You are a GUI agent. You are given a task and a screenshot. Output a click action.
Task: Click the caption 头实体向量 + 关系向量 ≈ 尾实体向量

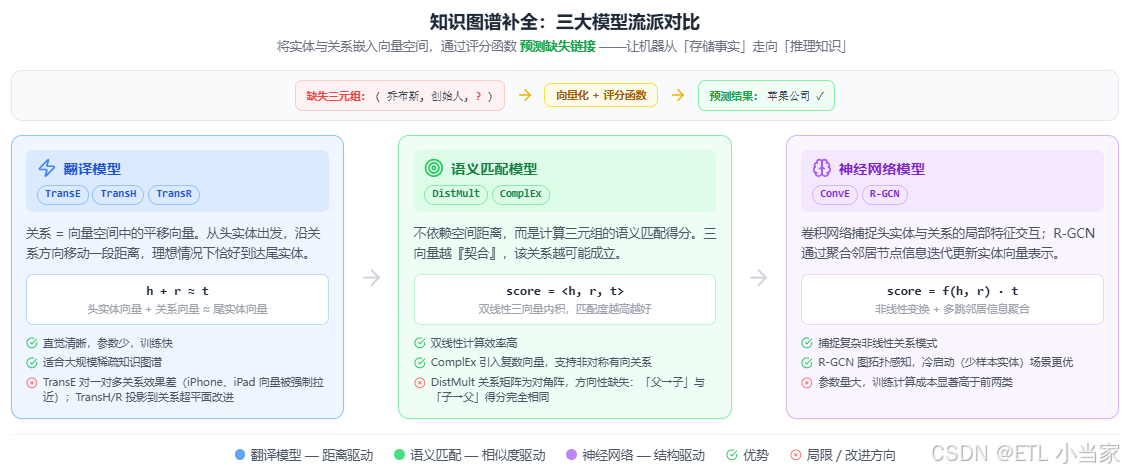[x=178, y=309]
